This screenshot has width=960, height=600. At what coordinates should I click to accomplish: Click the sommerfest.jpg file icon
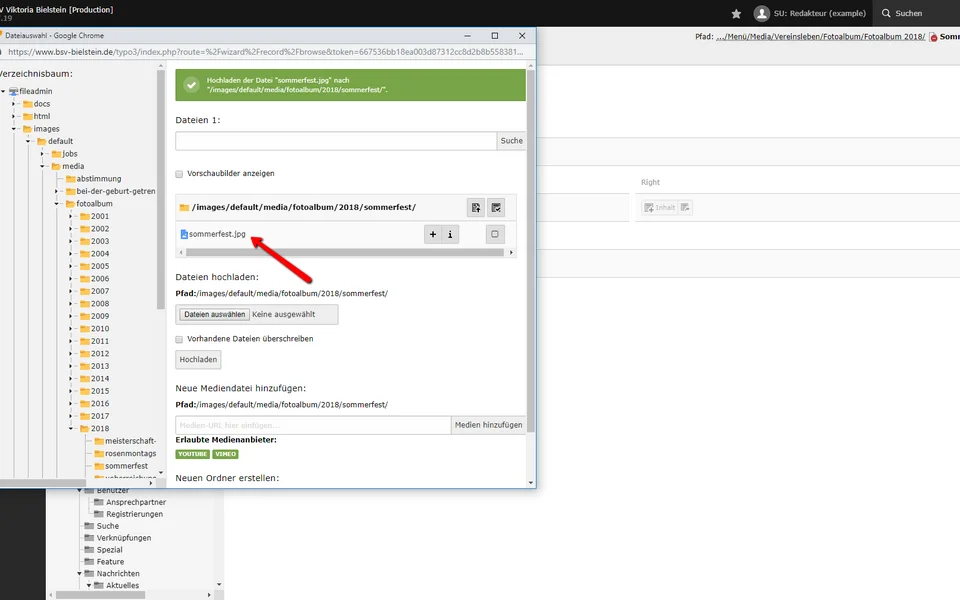pyautogui.click(x=184, y=235)
